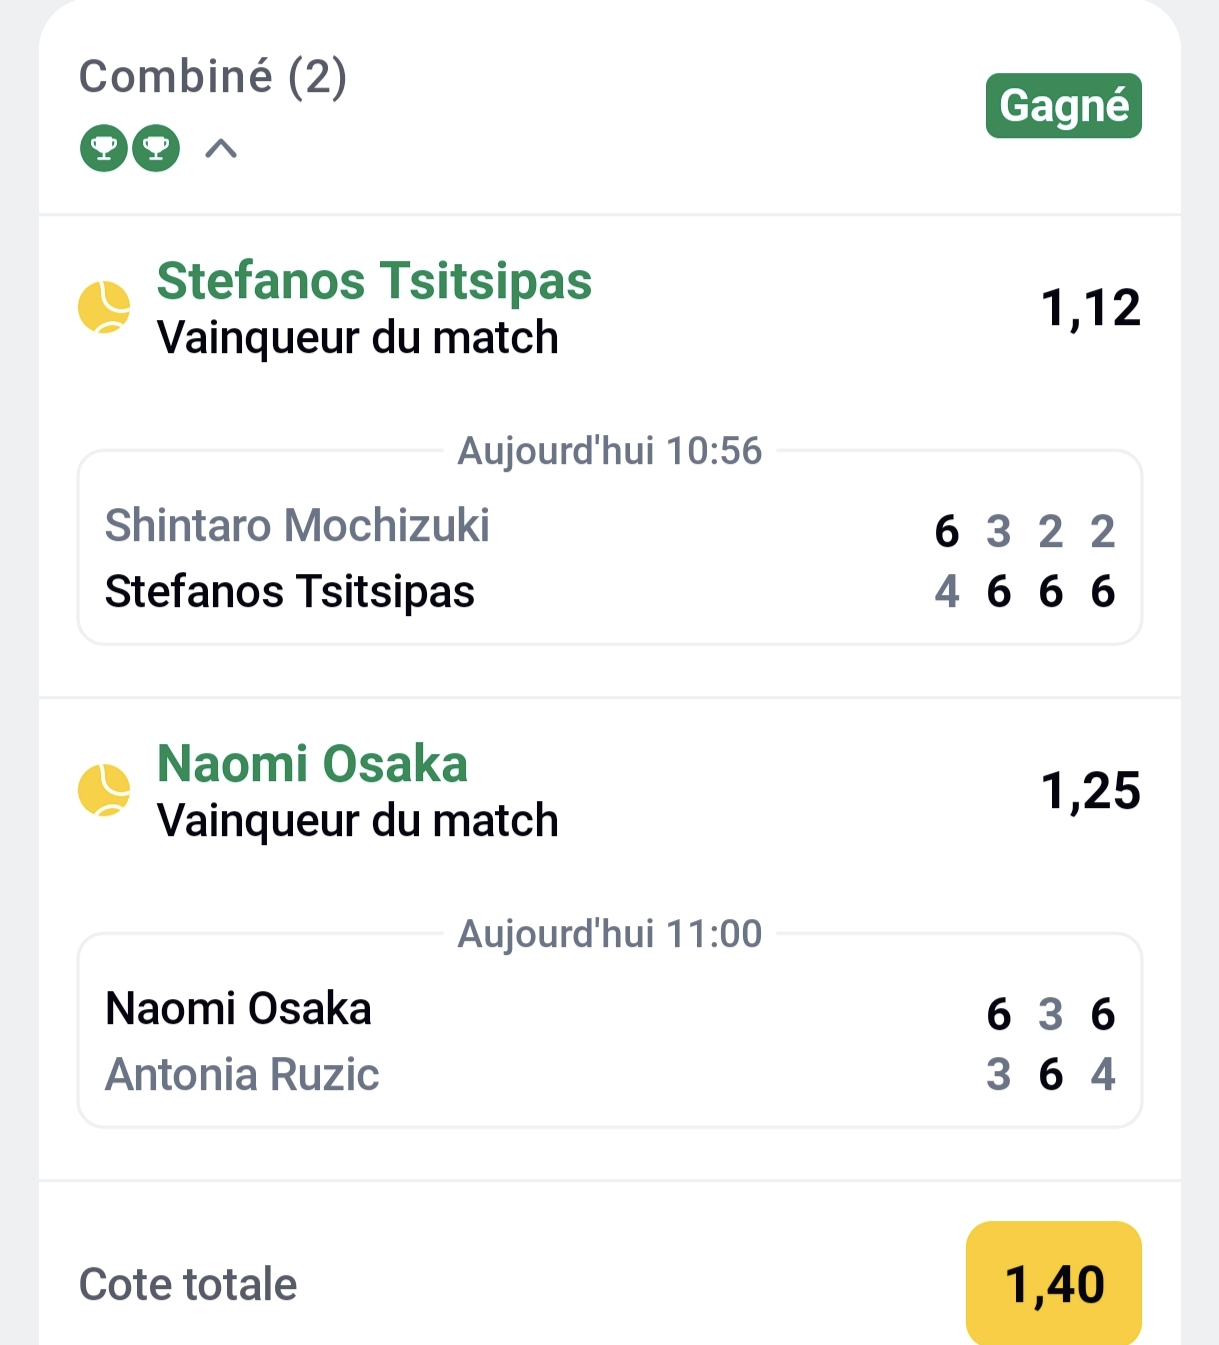
Task: Tap the tennis ball icon beside Naomi Osaka
Action: pos(105,790)
